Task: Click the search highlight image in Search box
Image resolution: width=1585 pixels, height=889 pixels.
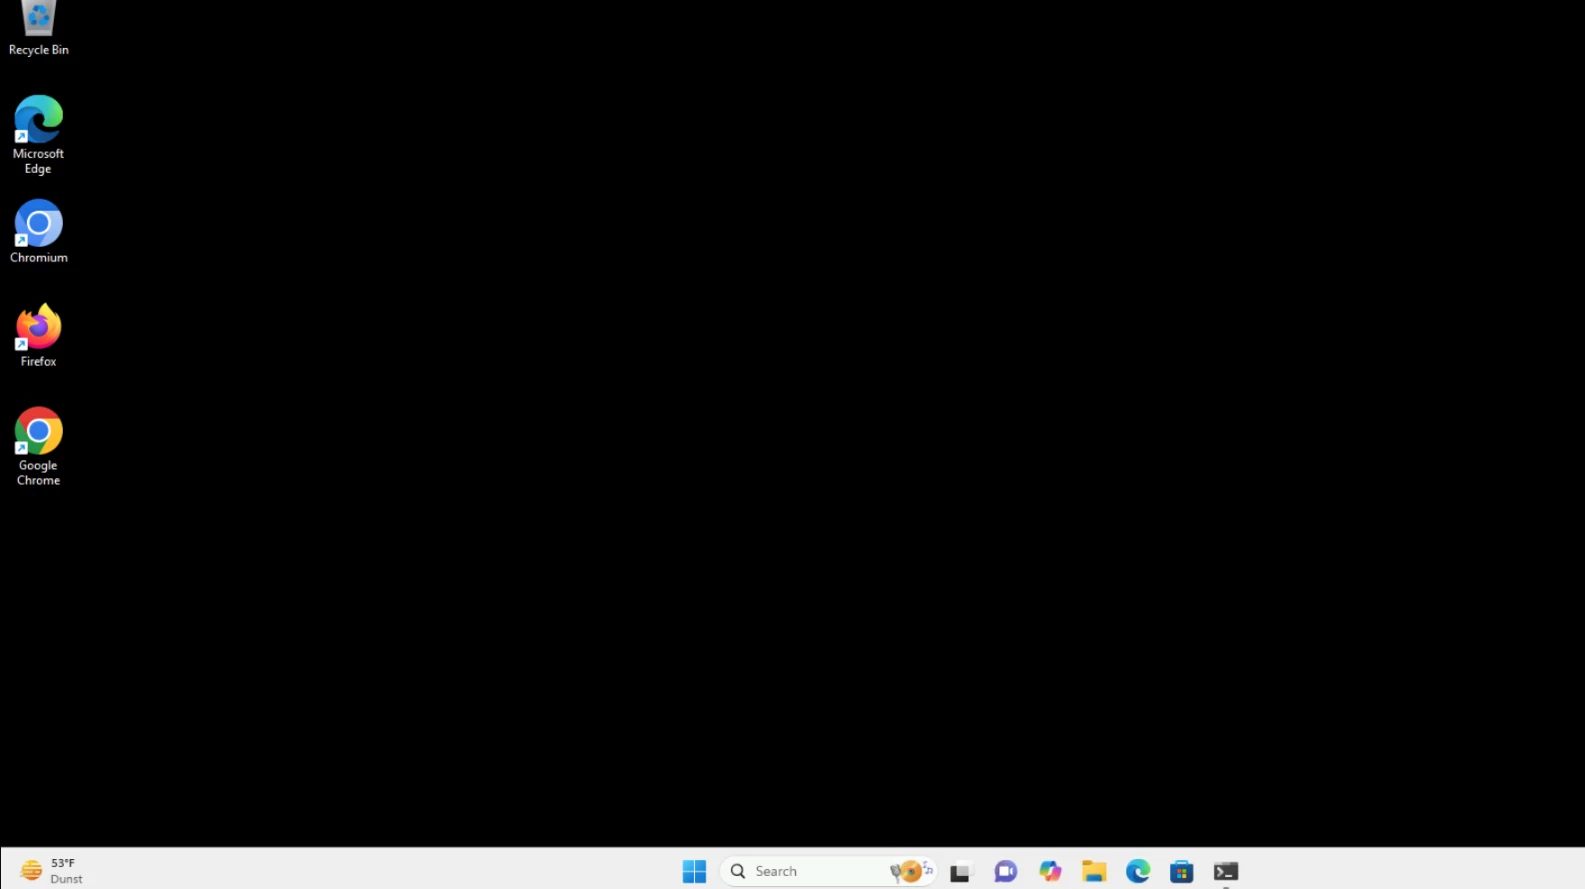Action: (x=911, y=871)
